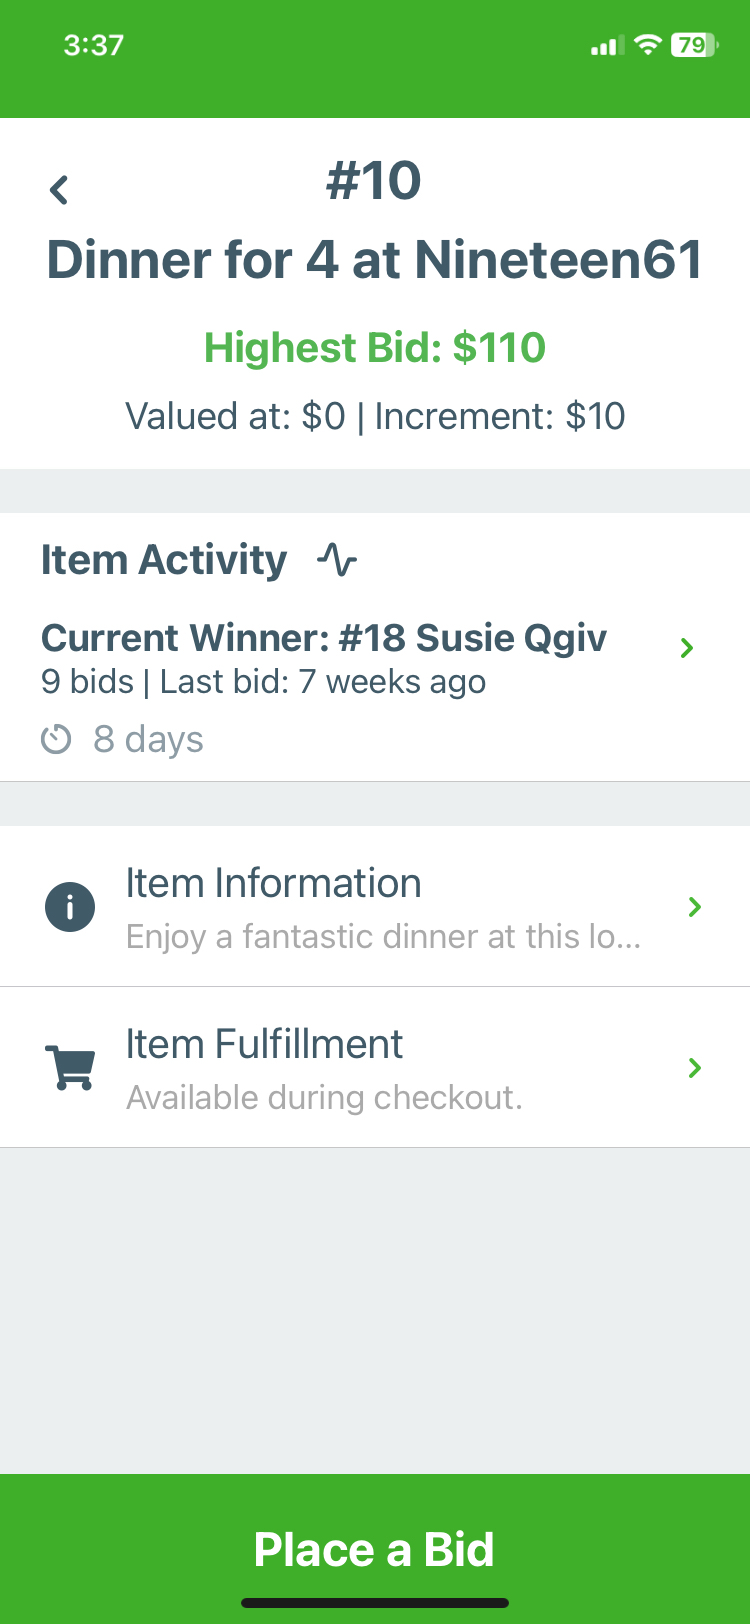Tap the 8 days remaining label

coord(148,740)
